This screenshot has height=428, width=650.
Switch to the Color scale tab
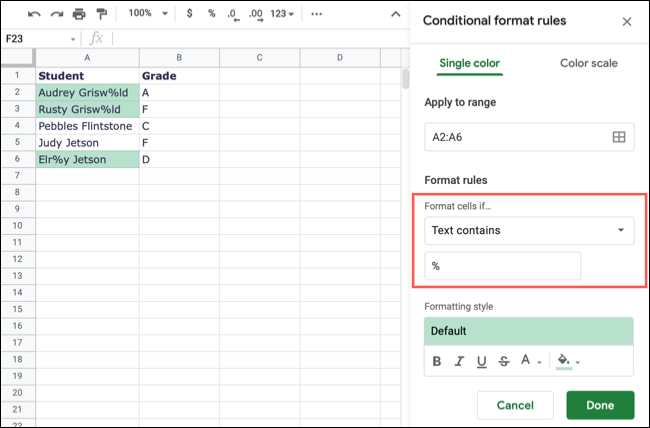coord(588,63)
